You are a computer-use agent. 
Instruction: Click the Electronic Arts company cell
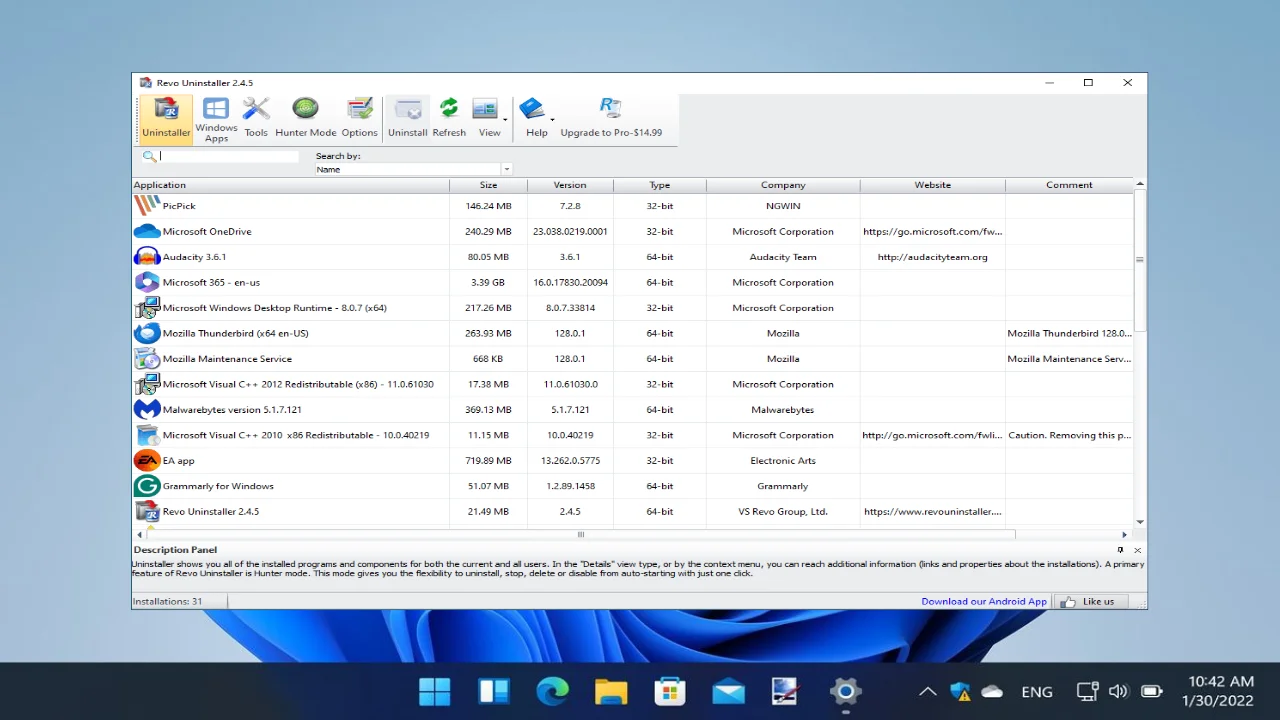click(x=783, y=460)
